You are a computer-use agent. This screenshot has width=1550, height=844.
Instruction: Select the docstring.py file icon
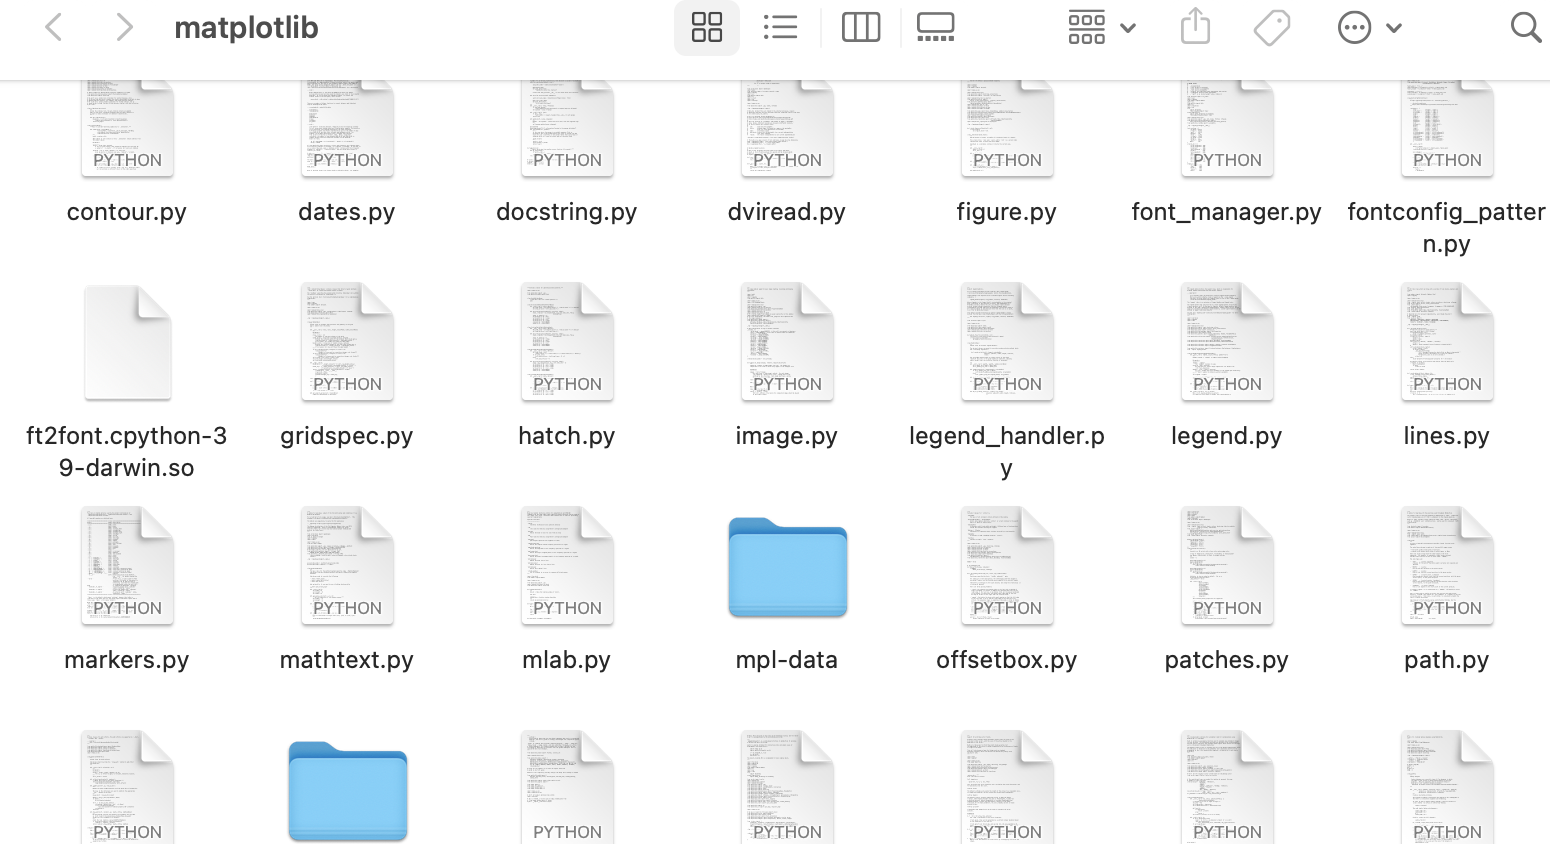pyautogui.click(x=567, y=128)
